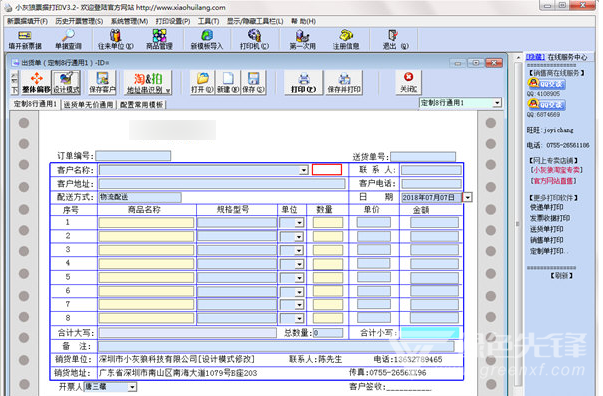This screenshot has width=603, height=396.
Task: Open 淘&拍 地址串识别 tool
Action: (x=148, y=83)
